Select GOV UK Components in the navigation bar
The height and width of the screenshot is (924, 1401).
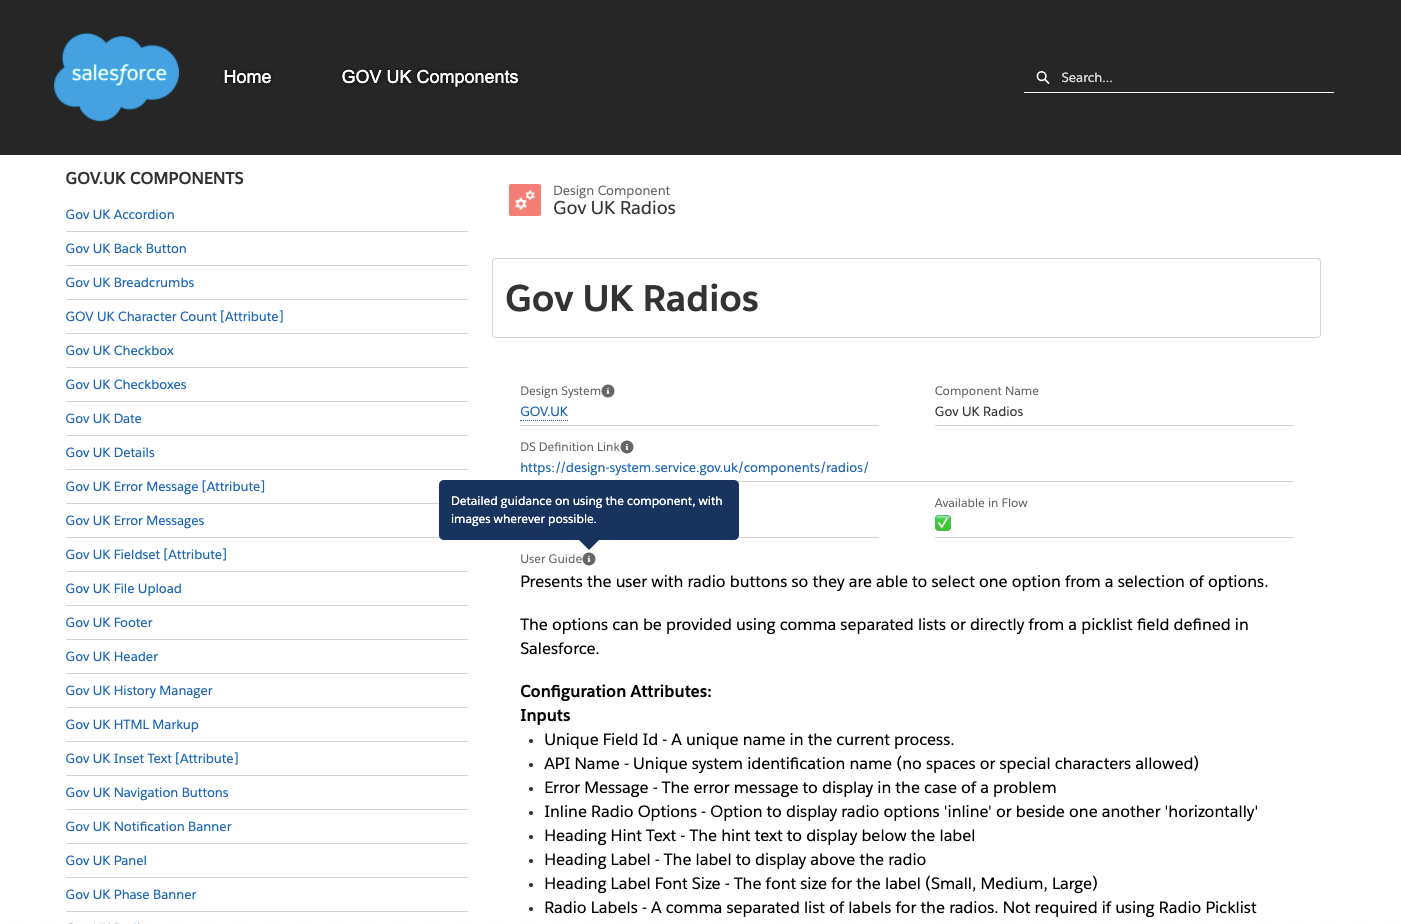coord(429,76)
